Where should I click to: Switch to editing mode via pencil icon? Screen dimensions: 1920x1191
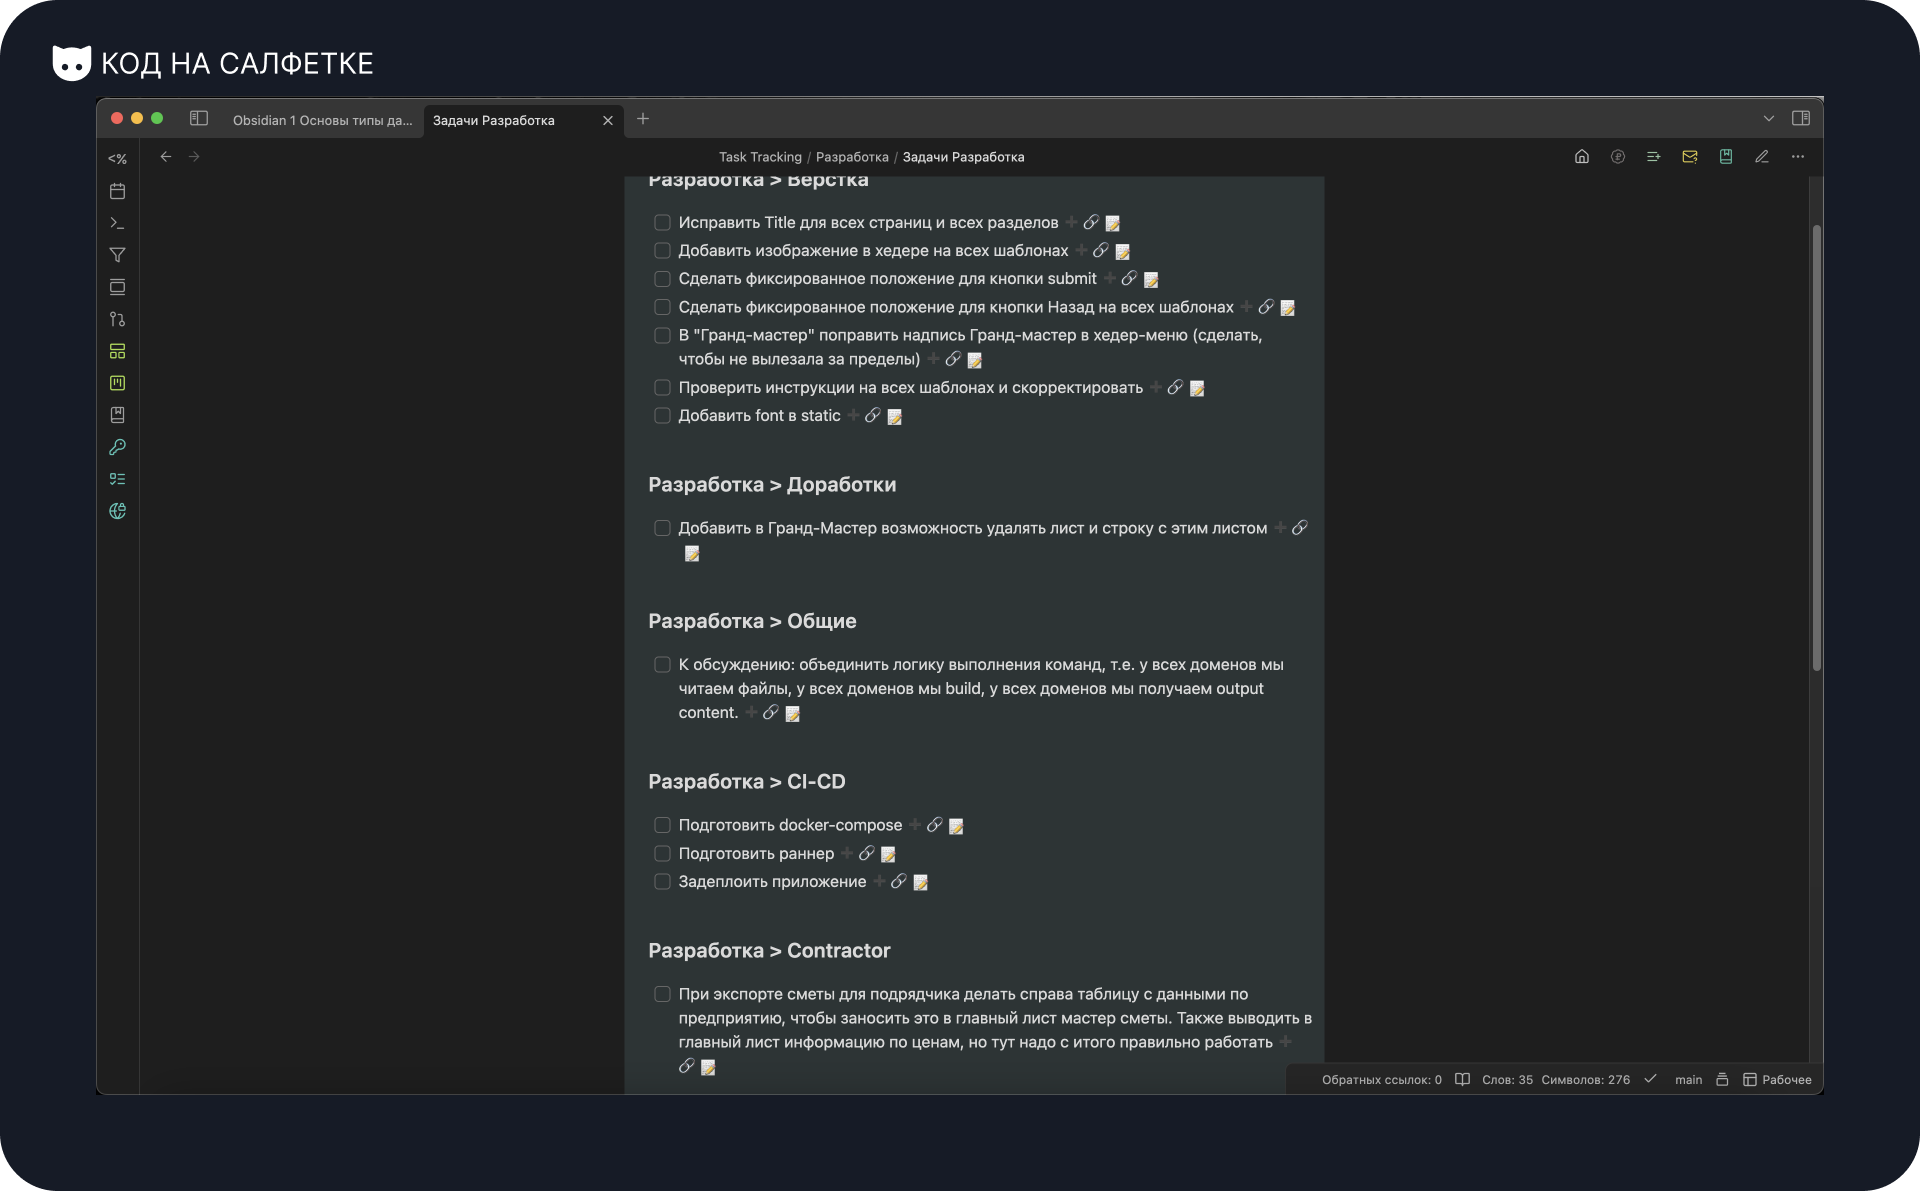[x=1762, y=157]
